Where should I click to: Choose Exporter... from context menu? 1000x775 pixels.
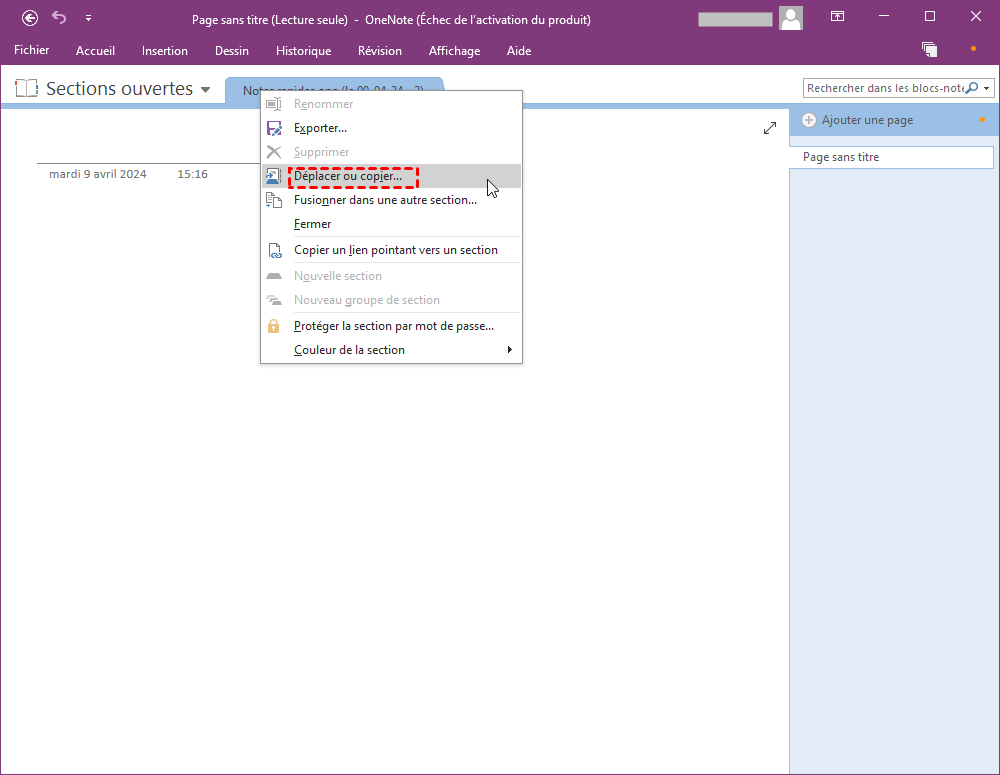[320, 128]
